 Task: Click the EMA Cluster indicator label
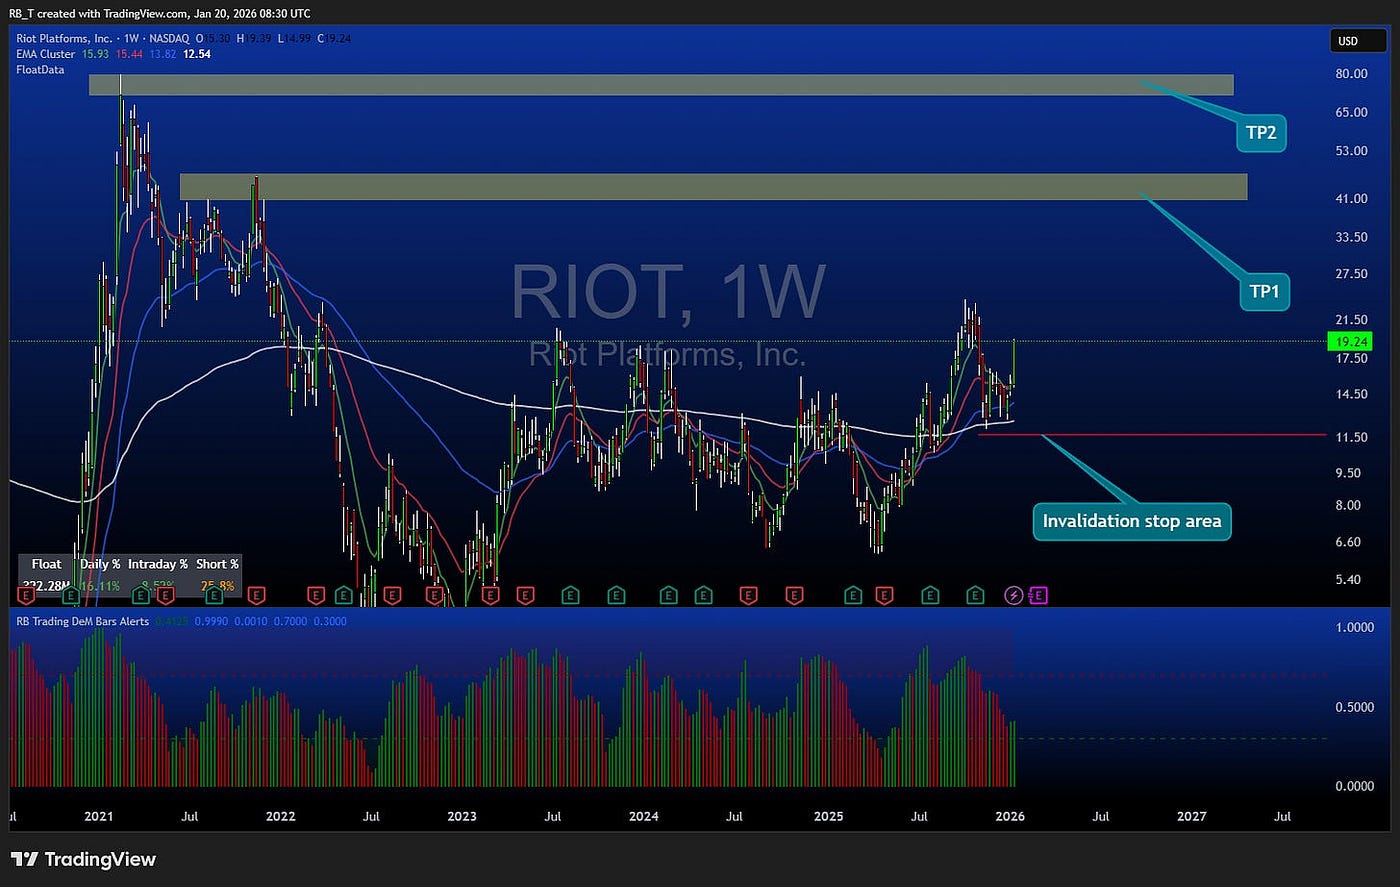(45, 54)
